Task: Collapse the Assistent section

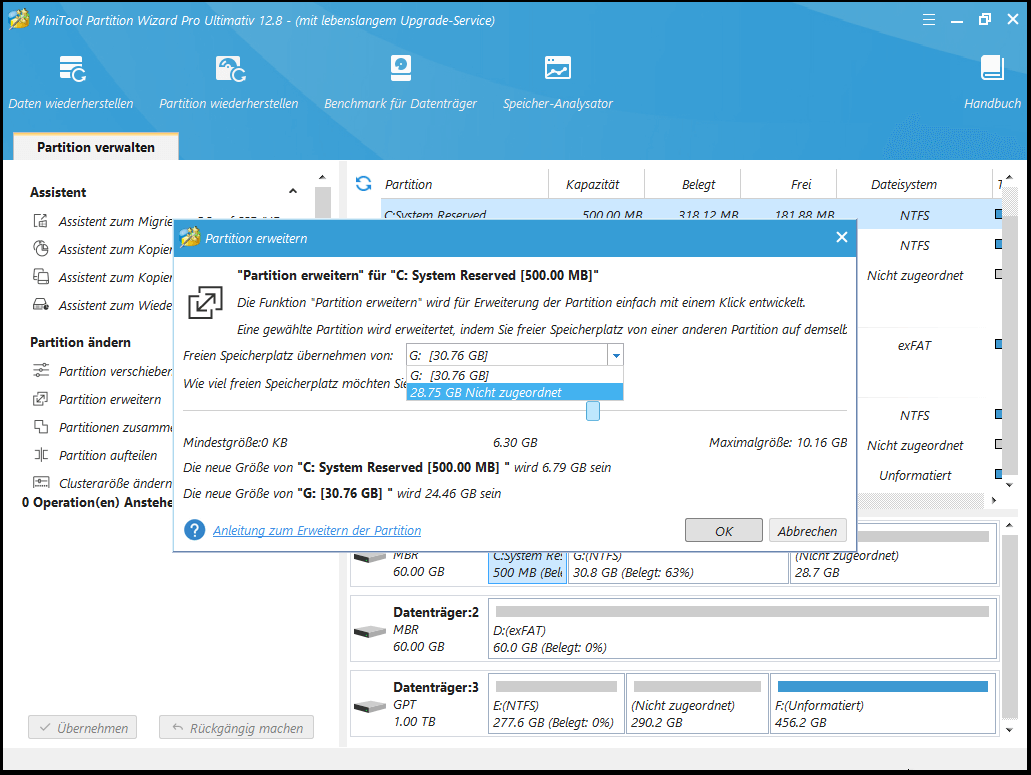Action: (x=293, y=191)
